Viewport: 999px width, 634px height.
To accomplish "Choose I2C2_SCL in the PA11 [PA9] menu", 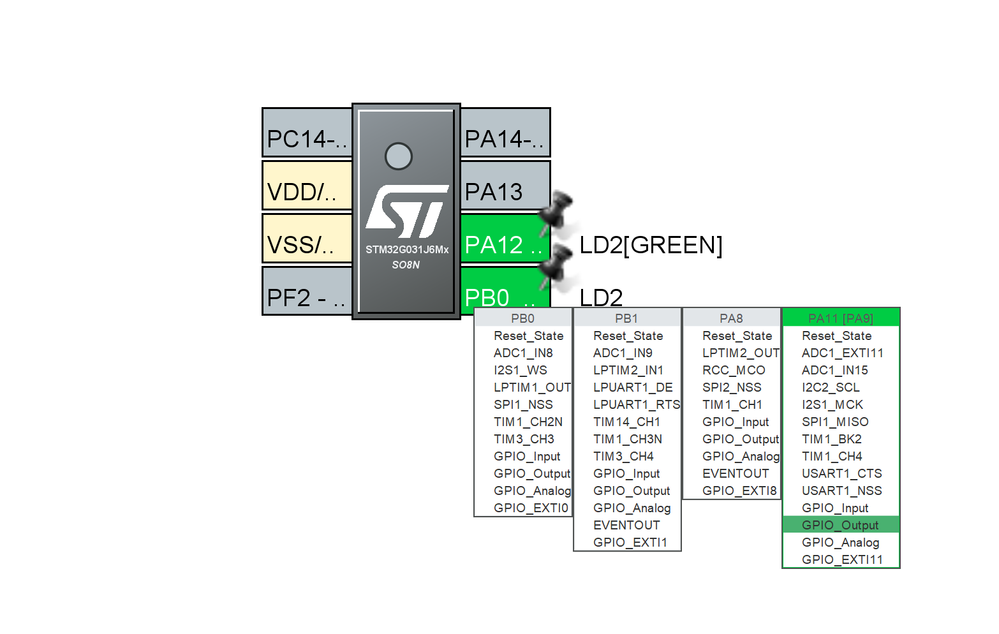I will pyautogui.click(x=841, y=387).
